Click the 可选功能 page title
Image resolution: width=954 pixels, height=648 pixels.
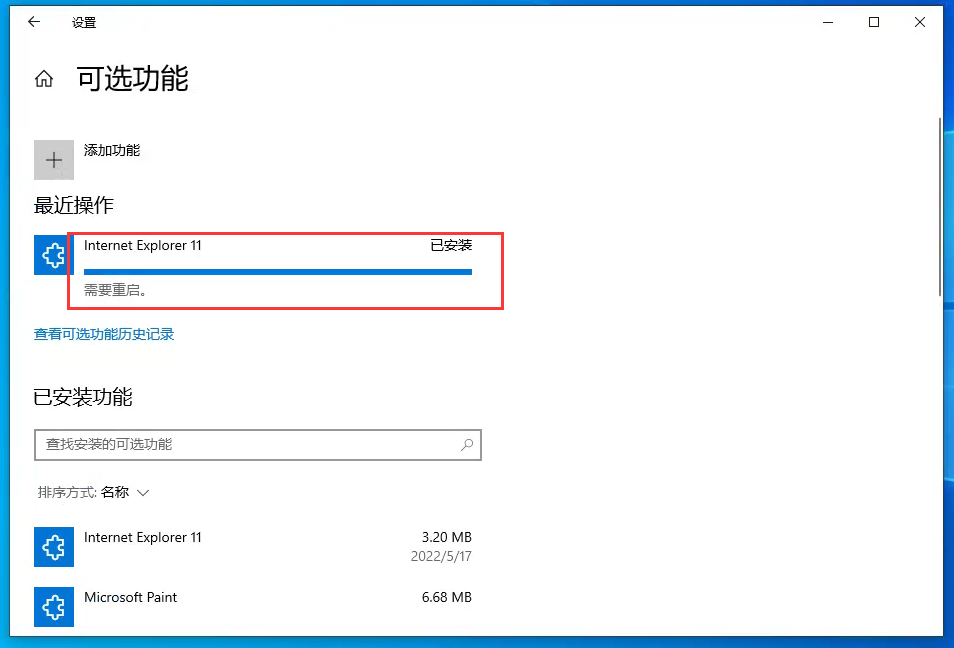coord(133,79)
